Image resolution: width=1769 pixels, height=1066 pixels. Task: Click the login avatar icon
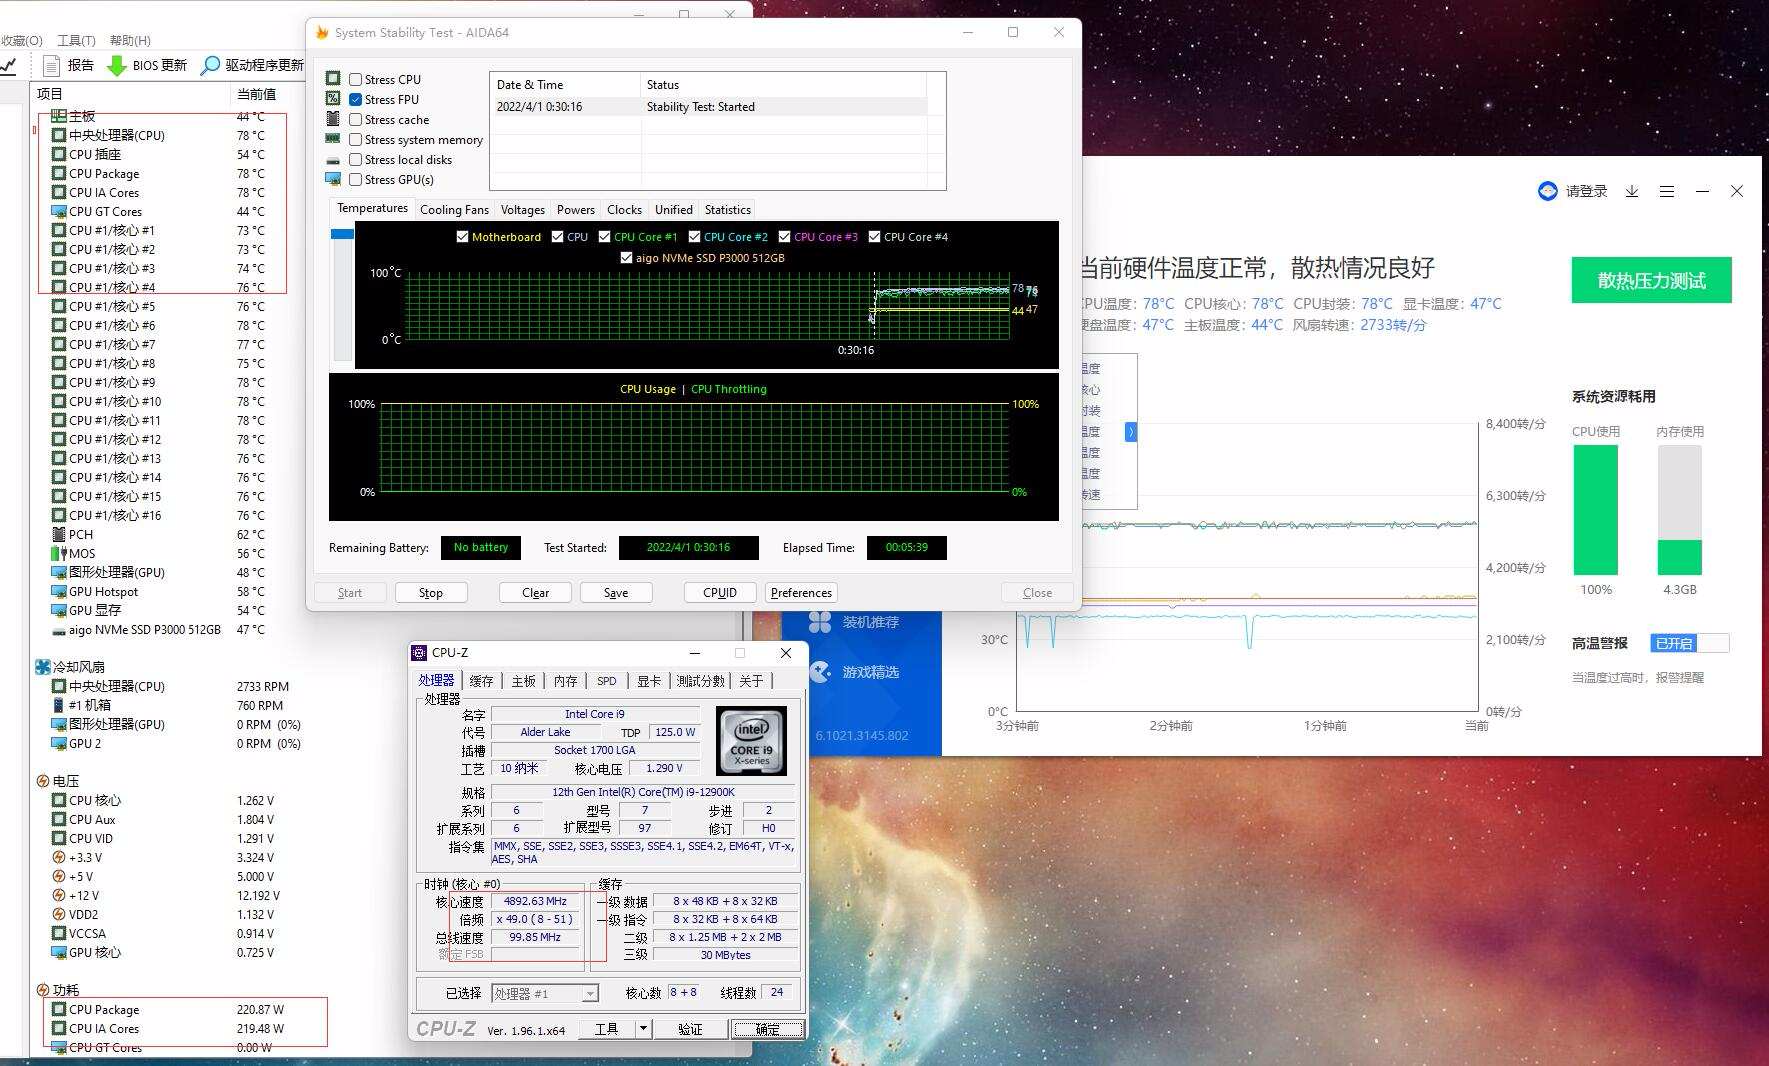coord(1548,191)
